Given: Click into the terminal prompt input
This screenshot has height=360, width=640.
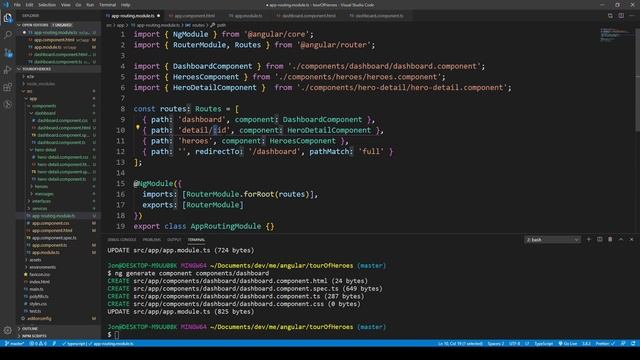Looking at the screenshot, I should point(117,335).
